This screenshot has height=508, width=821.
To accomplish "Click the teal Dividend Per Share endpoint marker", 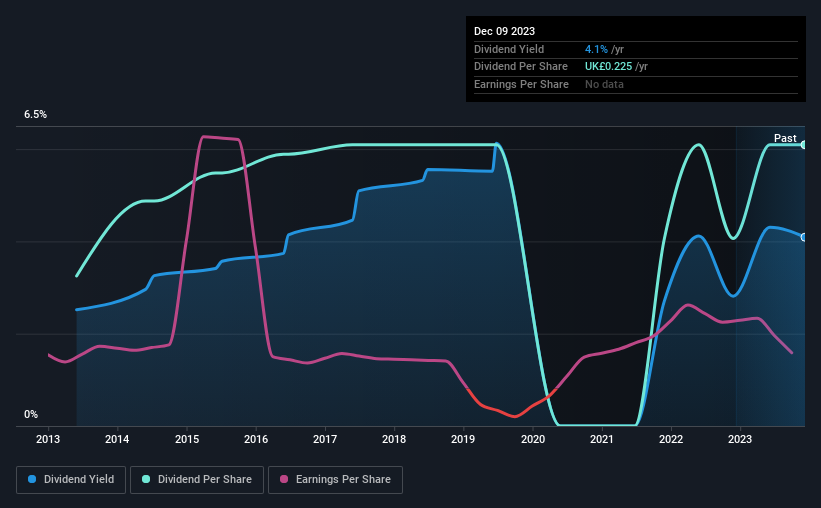I will 804,145.
